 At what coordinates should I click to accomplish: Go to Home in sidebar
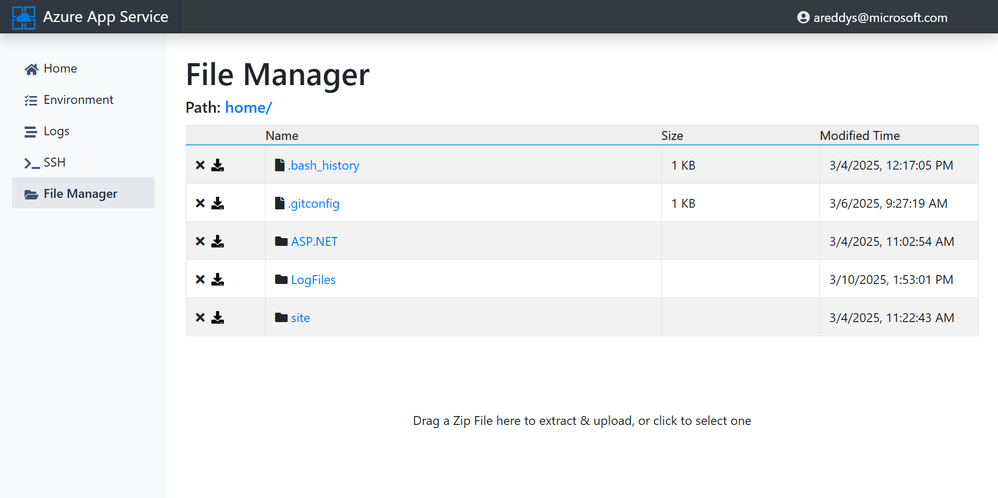click(60, 69)
